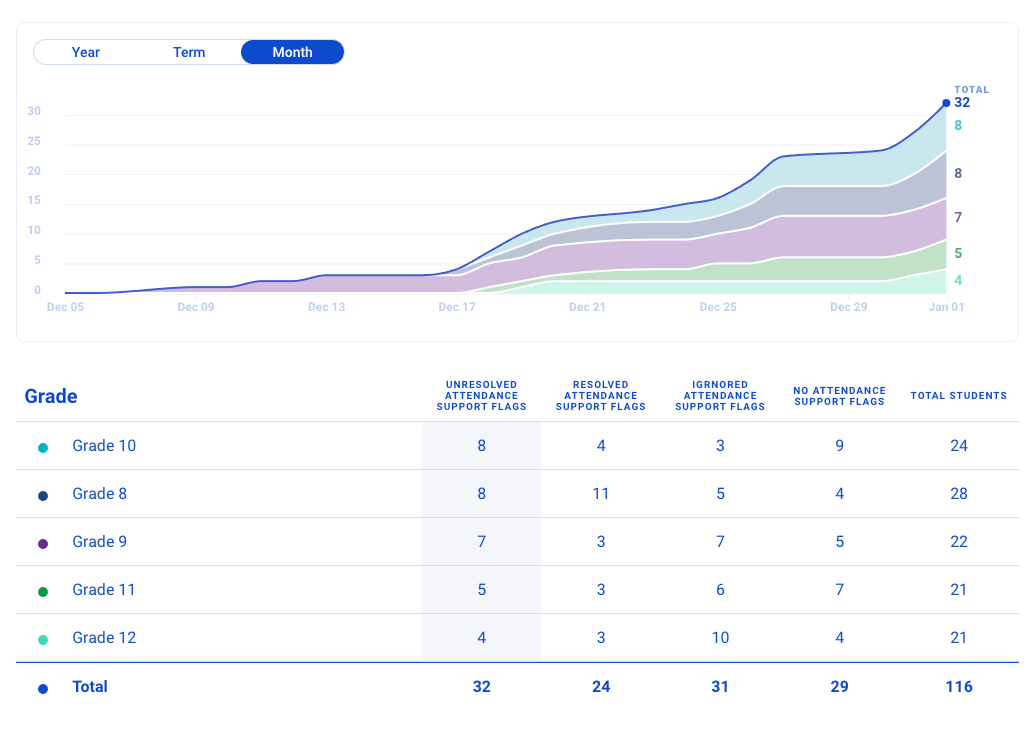Sort by Unresolved Attendance Support Flags column
The height and width of the screenshot is (752, 1036).
(x=481, y=396)
